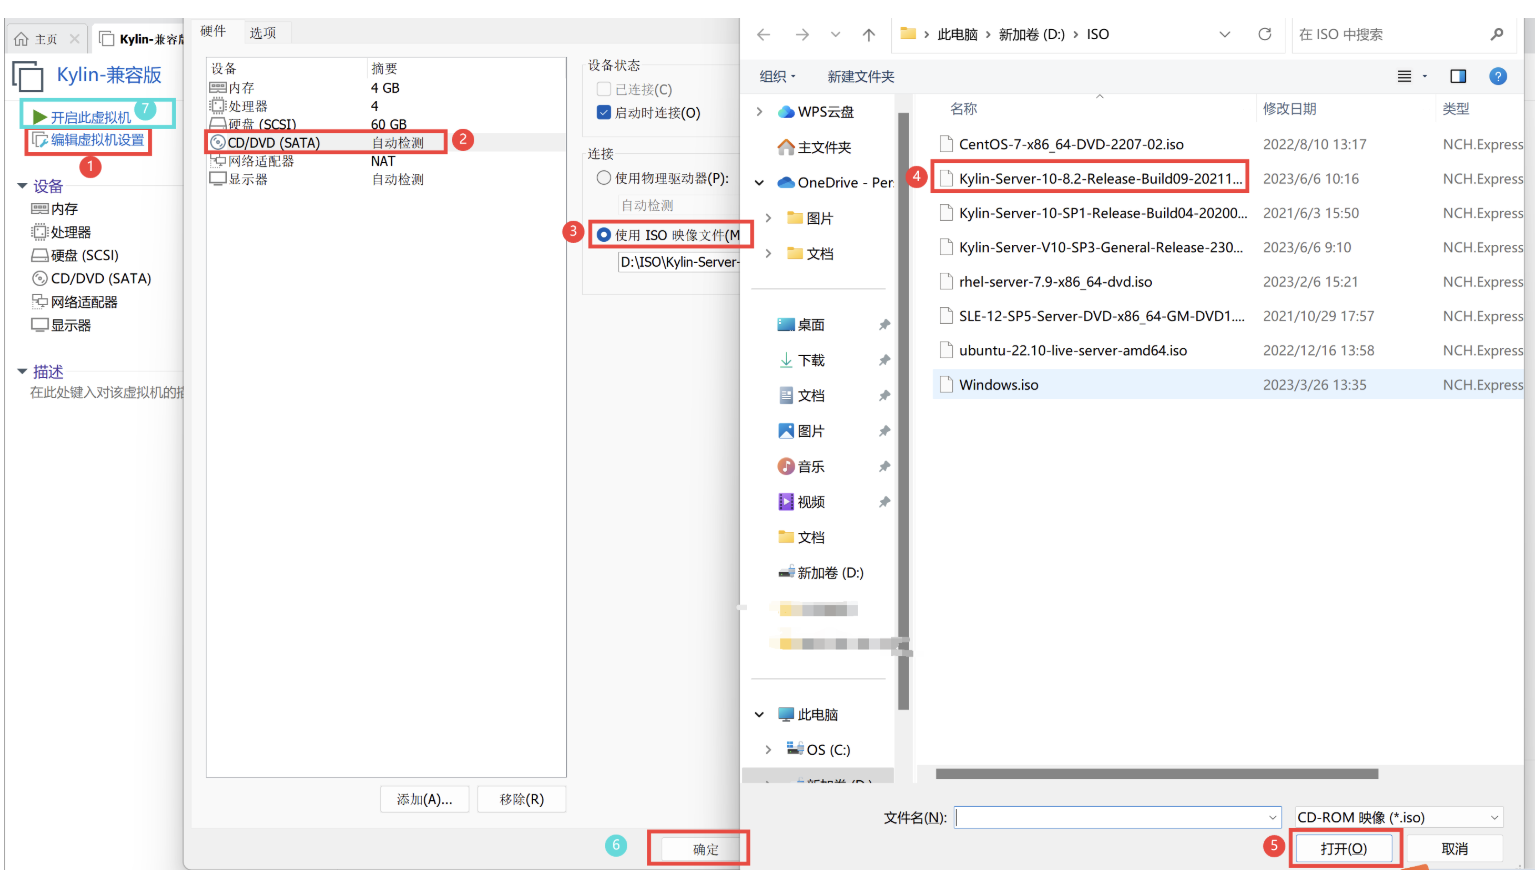Click 添加(A)... button

(424, 799)
